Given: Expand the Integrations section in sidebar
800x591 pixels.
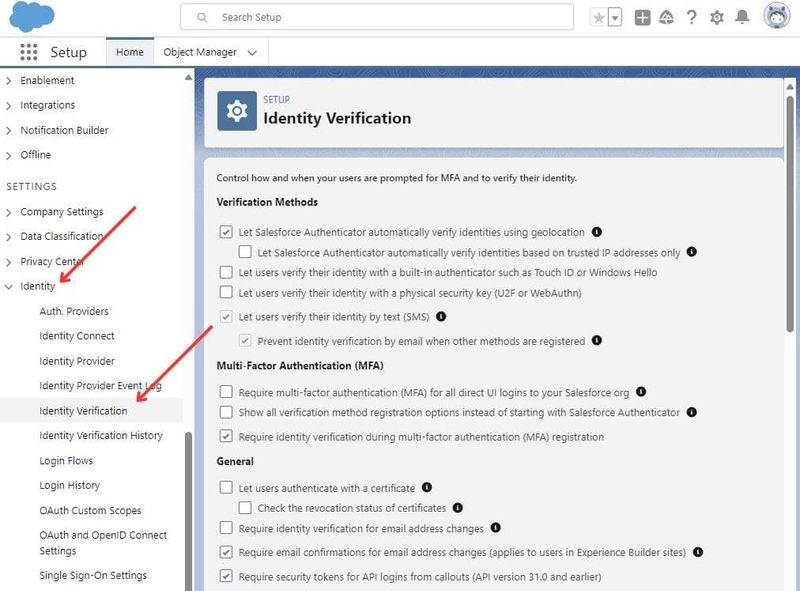Looking at the screenshot, I should pyautogui.click(x=9, y=106).
